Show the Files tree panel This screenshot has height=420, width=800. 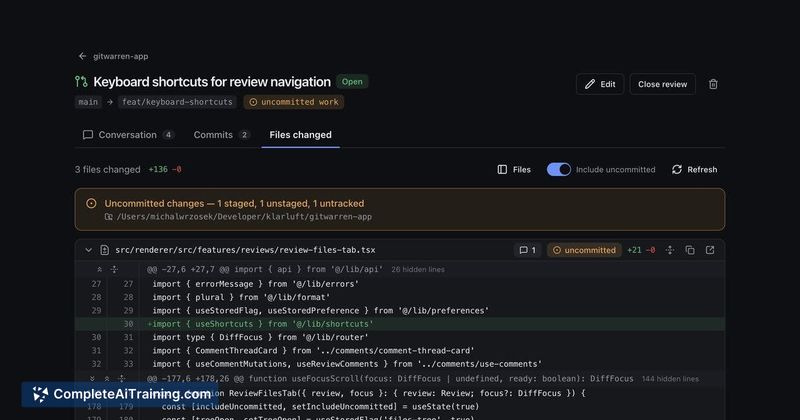[x=514, y=169]
